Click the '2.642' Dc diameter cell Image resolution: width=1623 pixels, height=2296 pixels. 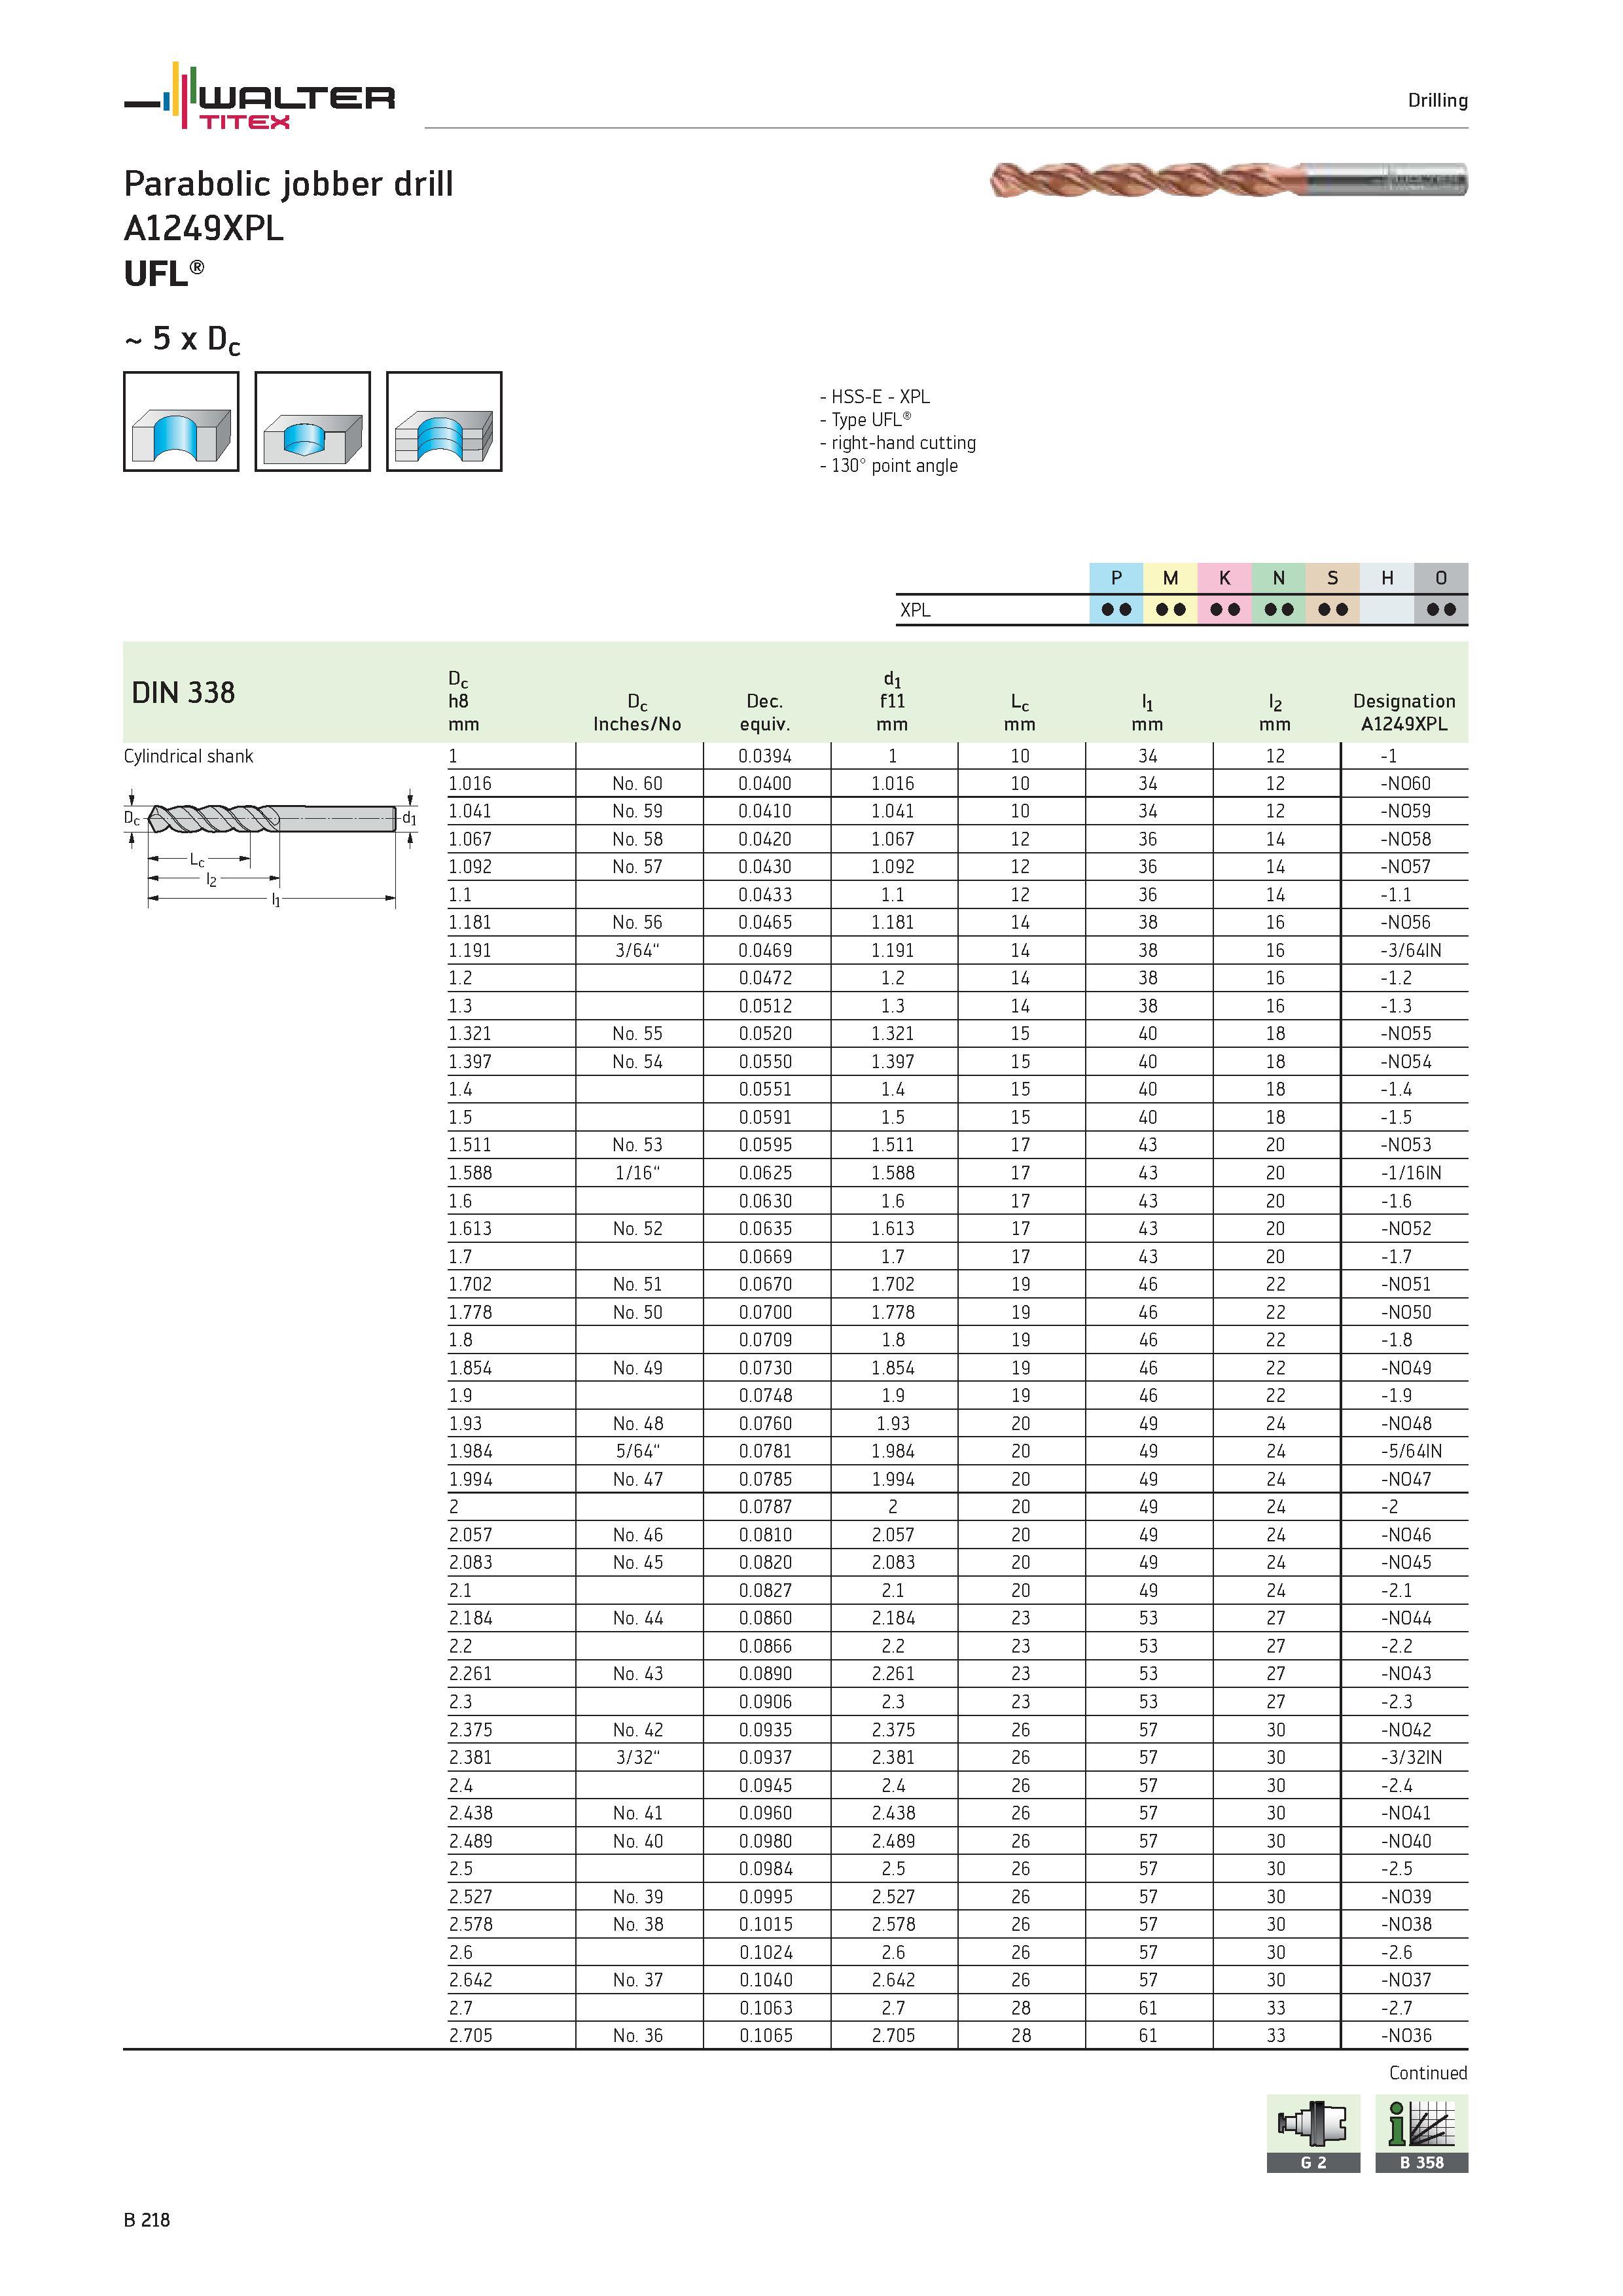click(x=470, y=1980)
